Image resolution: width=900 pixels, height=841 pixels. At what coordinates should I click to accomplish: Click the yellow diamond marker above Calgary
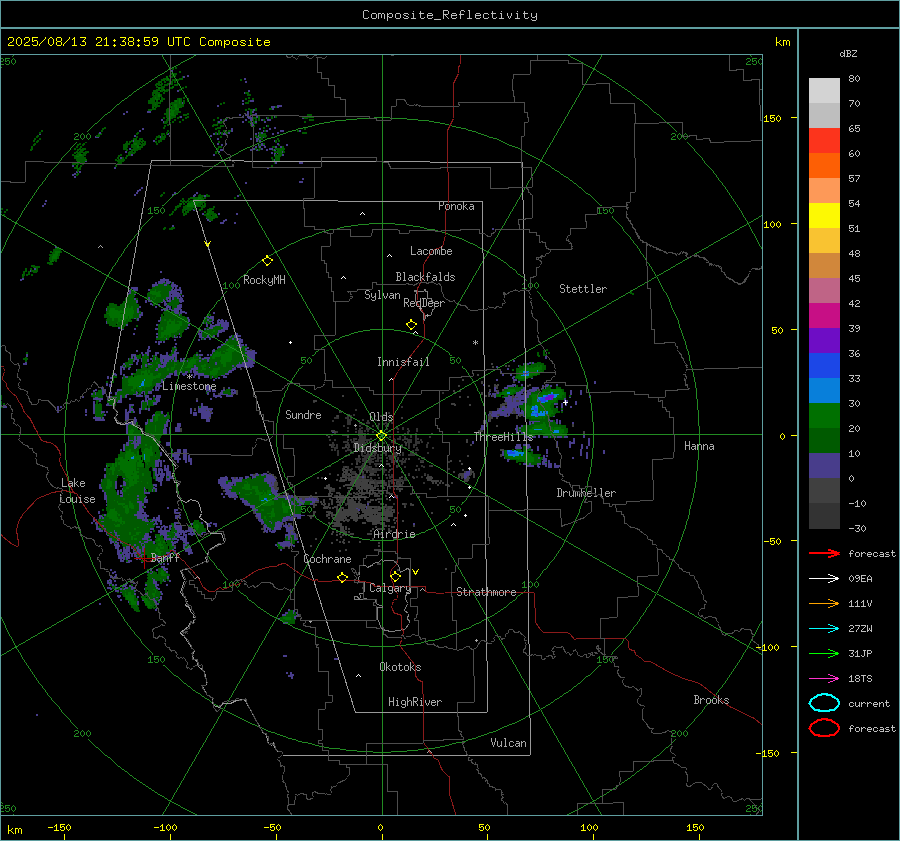coord(395,576)
